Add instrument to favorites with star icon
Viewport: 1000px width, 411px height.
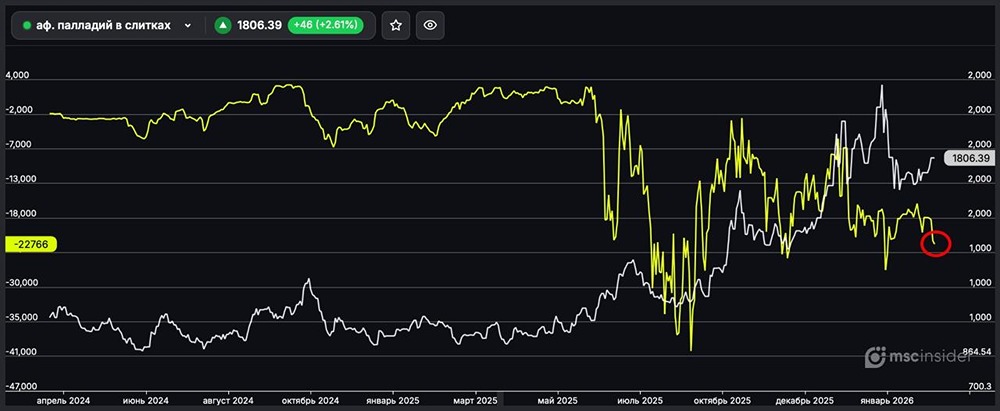point(396,26)
